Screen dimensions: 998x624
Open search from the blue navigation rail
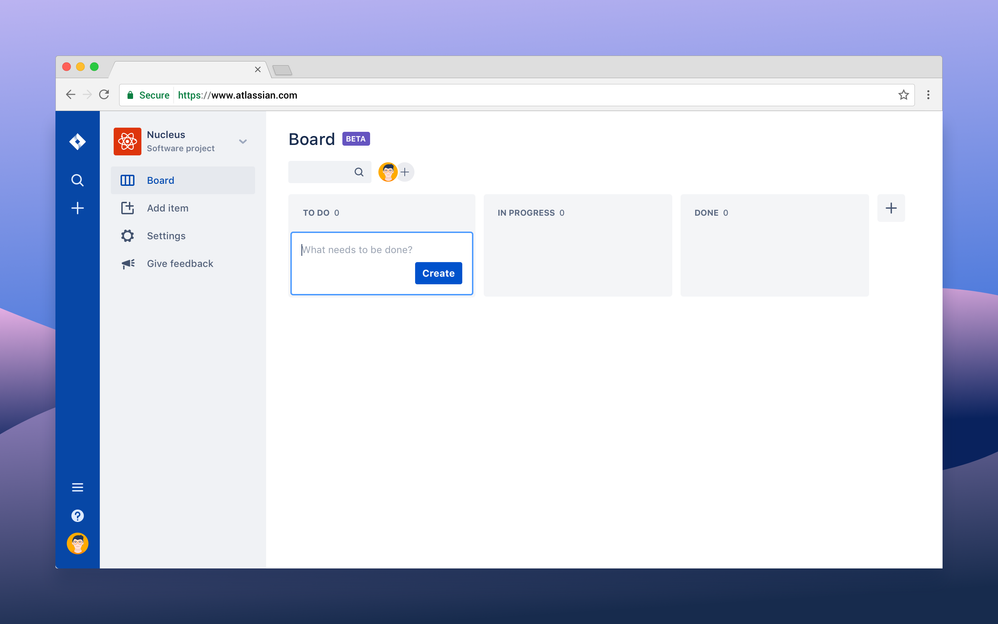tap(77, 180)
